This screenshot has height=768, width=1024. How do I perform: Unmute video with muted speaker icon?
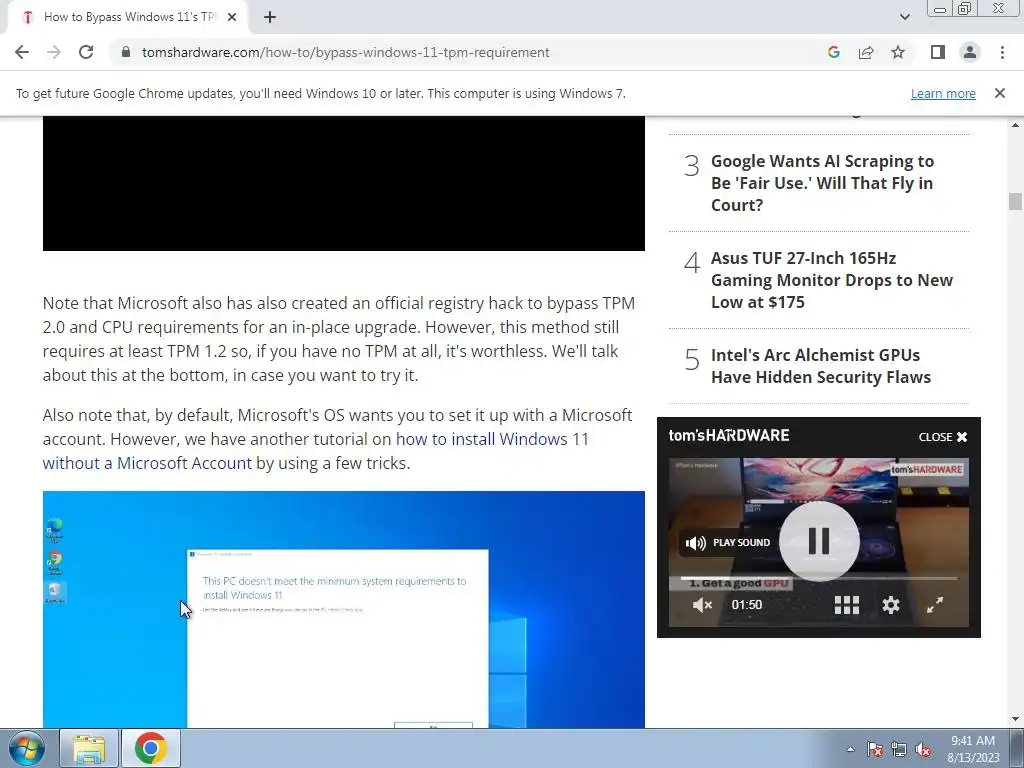(x=702, y=605)
